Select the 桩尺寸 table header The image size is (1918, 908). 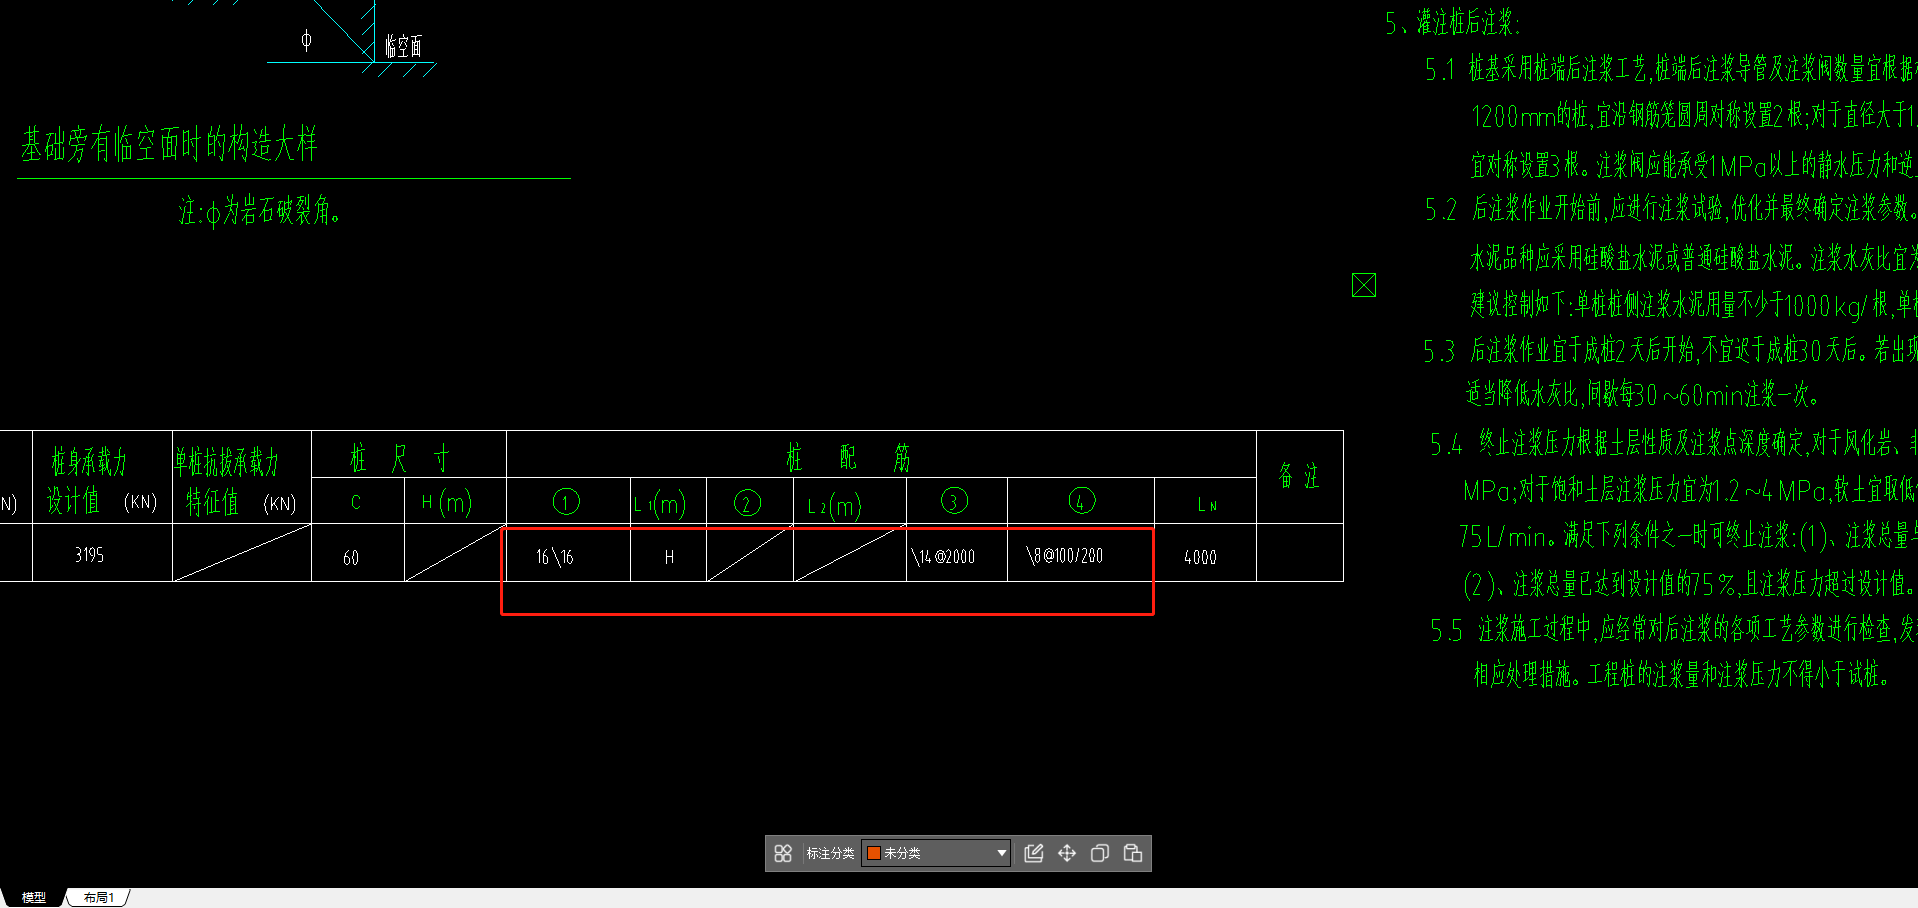pos(400,458)
